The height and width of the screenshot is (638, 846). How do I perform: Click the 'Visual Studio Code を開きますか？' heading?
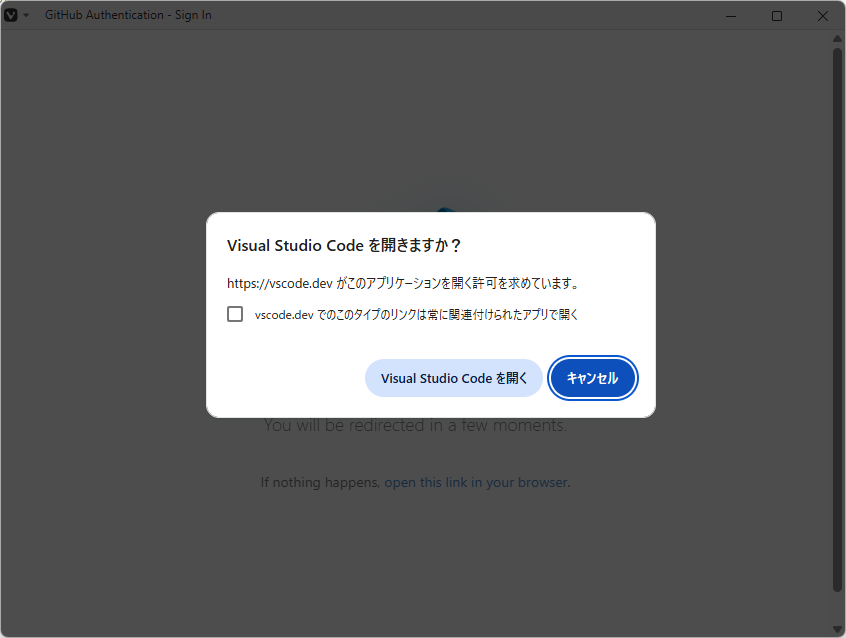pyautogui.click(x=344, y=246)
